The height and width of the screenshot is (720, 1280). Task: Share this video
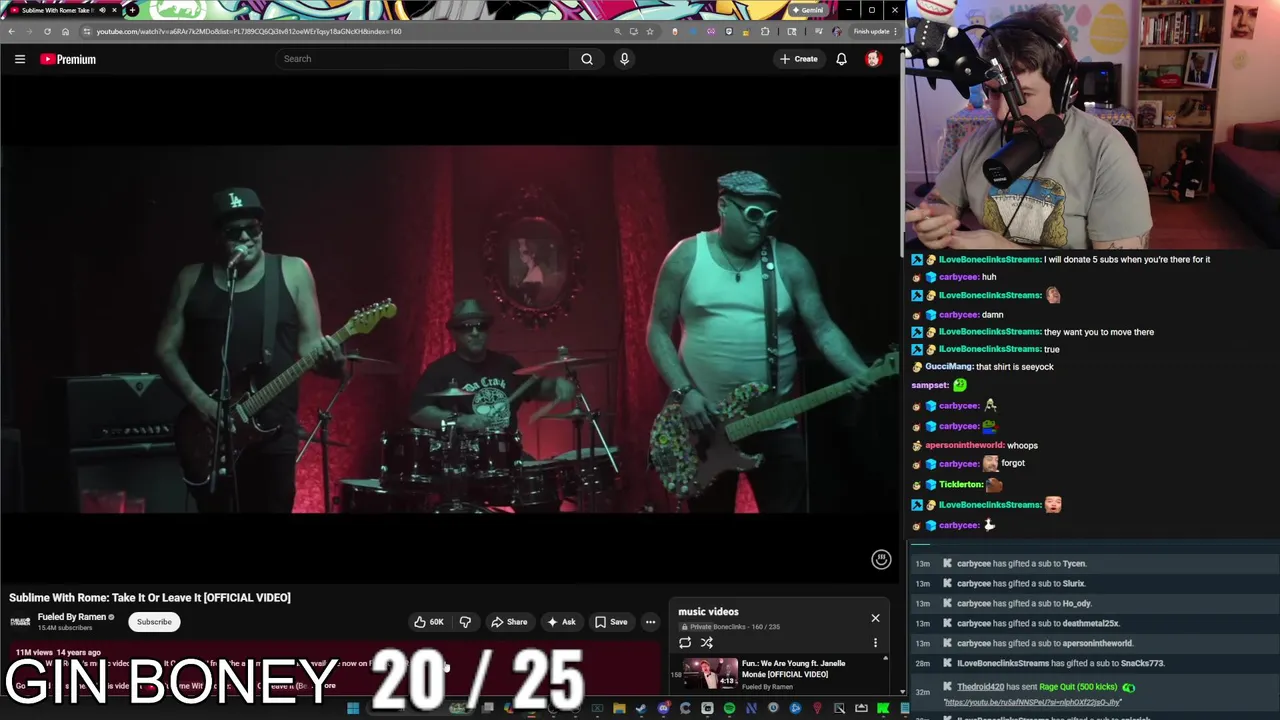coord(509,622)
